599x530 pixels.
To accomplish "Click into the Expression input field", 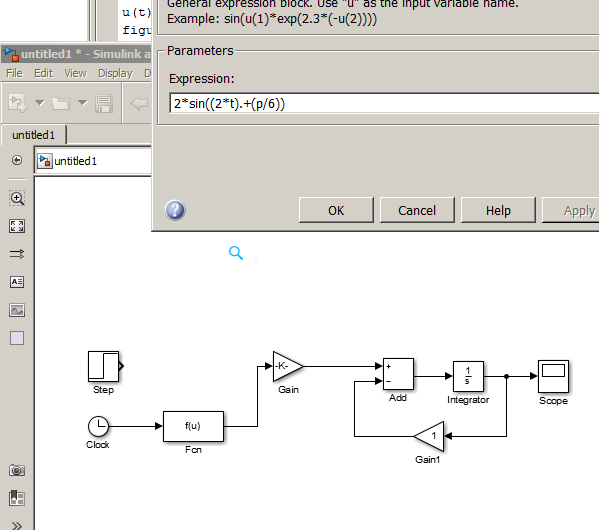I will coord(384,103).
